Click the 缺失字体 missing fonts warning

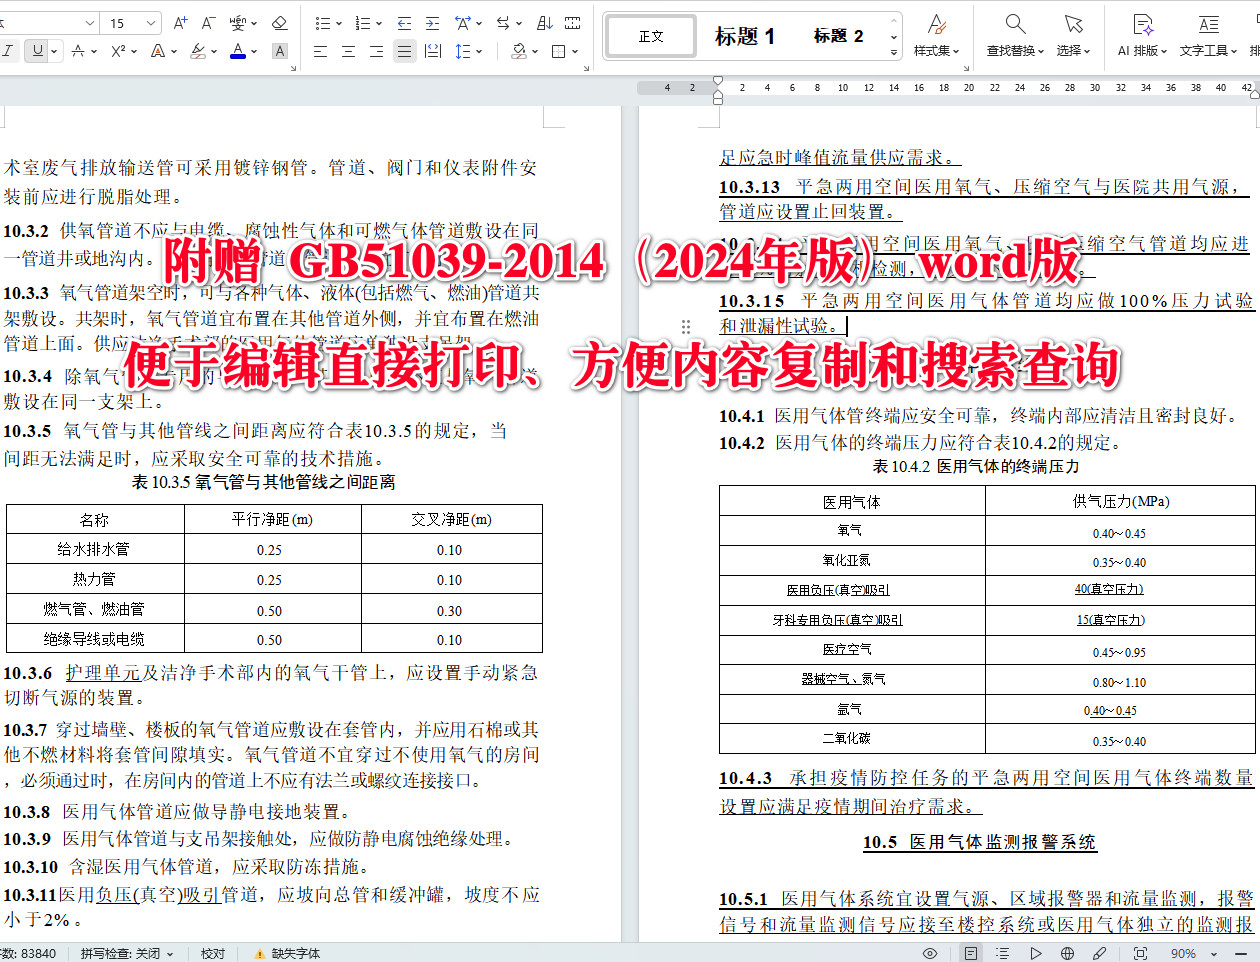pos(288,954)
